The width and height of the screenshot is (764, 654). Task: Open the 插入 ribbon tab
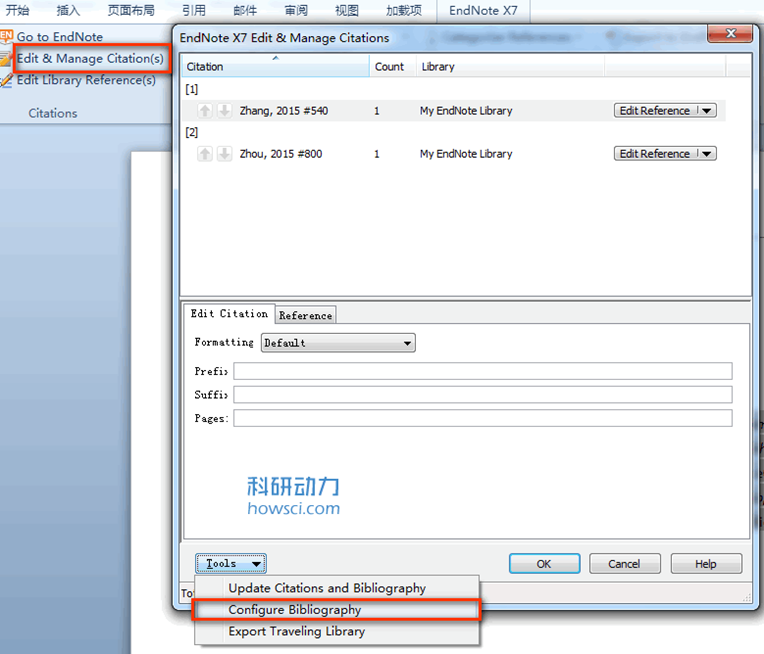pyautogui.click(x=68, y=10)
